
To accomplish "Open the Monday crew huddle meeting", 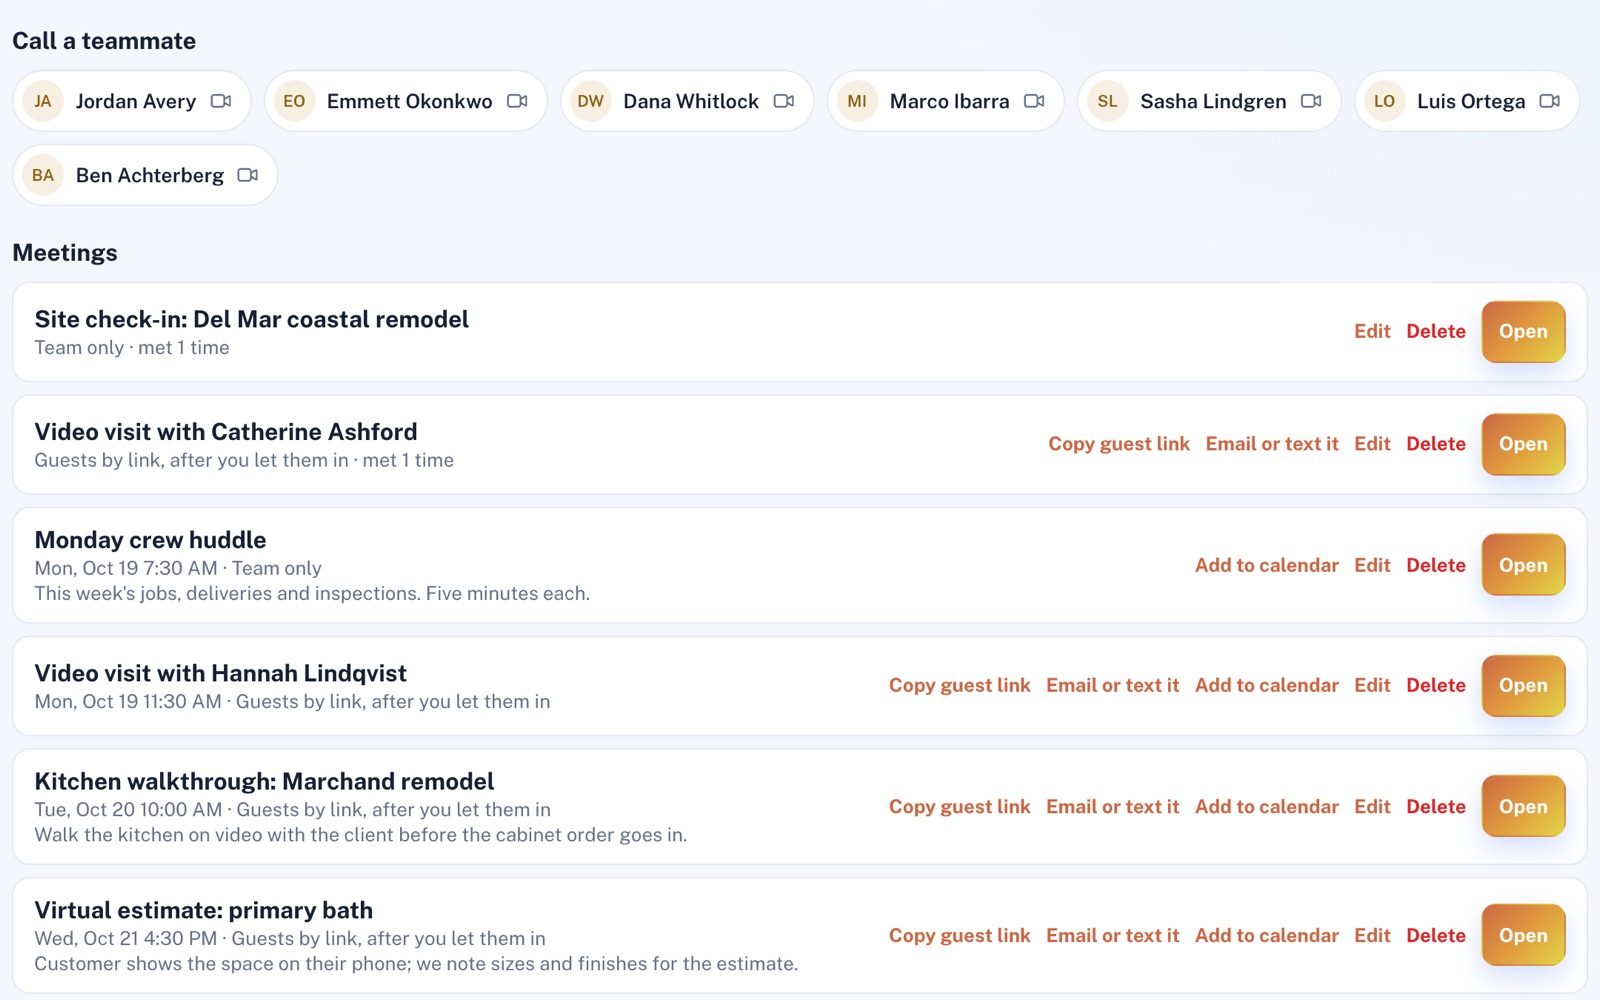I will coord(1523,565).
